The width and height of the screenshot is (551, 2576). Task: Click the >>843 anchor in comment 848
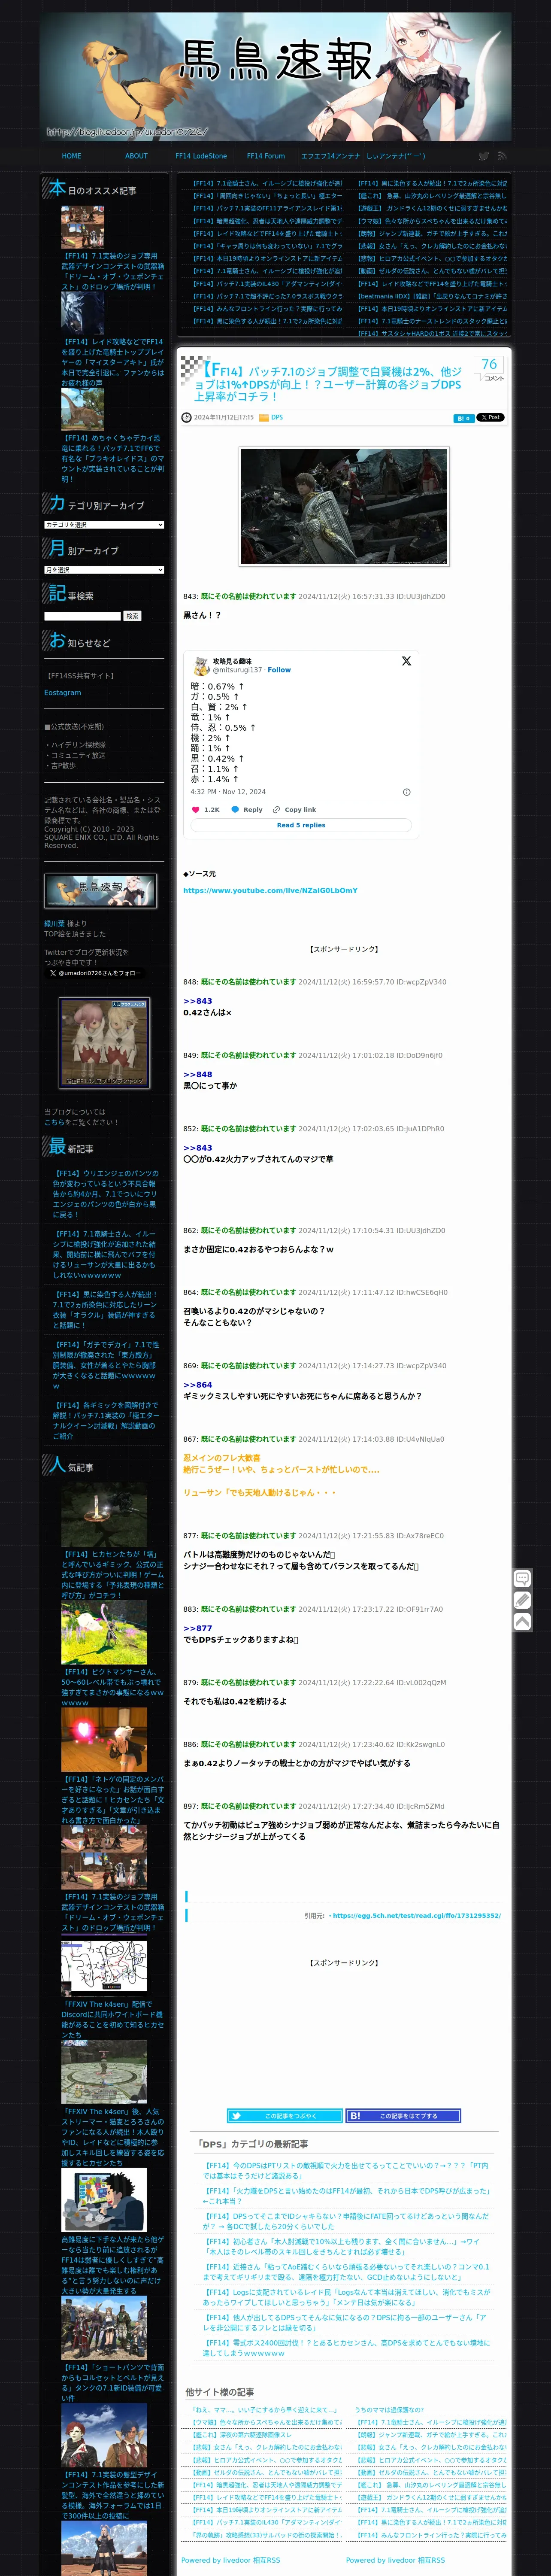coord(198,1001)
